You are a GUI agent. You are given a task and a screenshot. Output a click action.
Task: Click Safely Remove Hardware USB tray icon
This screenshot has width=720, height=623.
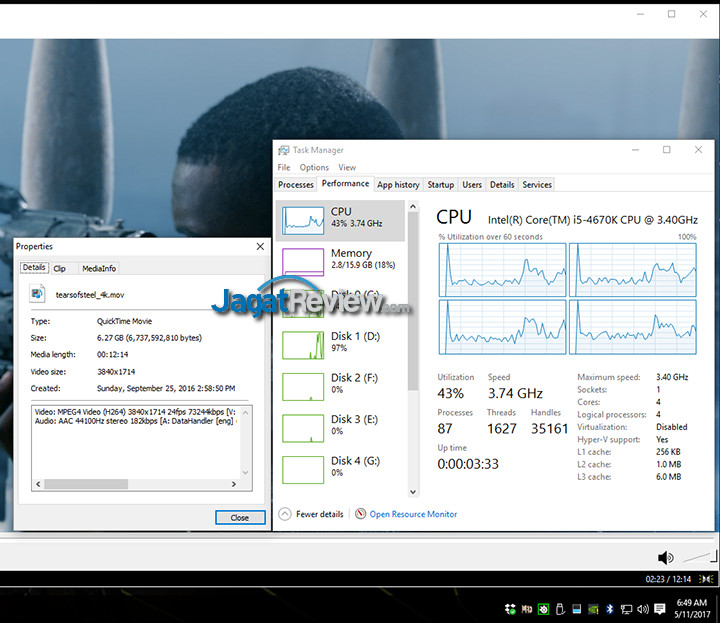pyautogui.click(x=560, y=609)
